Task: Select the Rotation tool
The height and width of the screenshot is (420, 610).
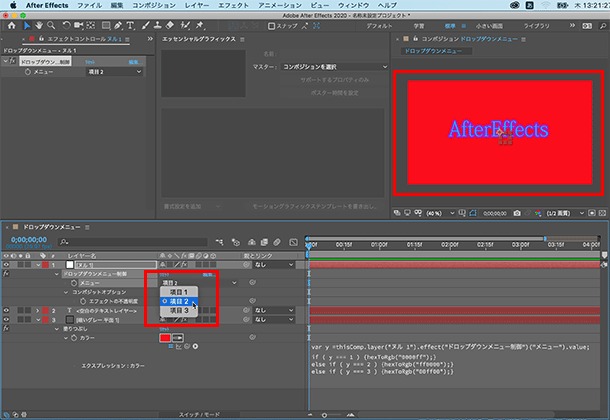Action: [x=67, y=26]
